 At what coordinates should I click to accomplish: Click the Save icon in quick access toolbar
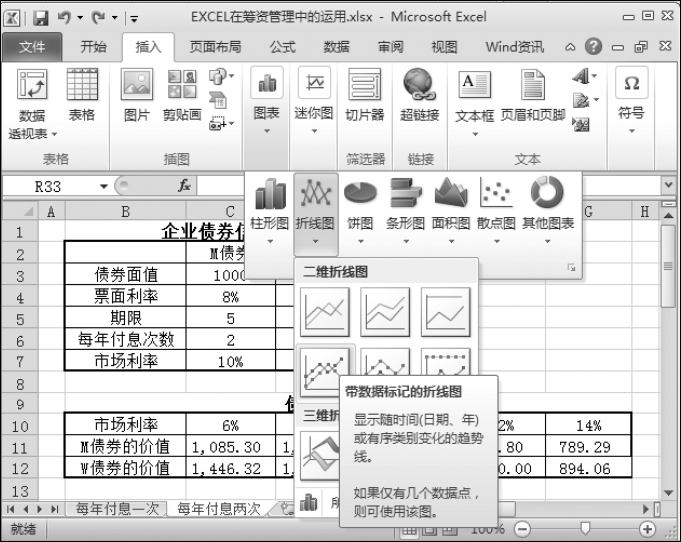[41, 18]
